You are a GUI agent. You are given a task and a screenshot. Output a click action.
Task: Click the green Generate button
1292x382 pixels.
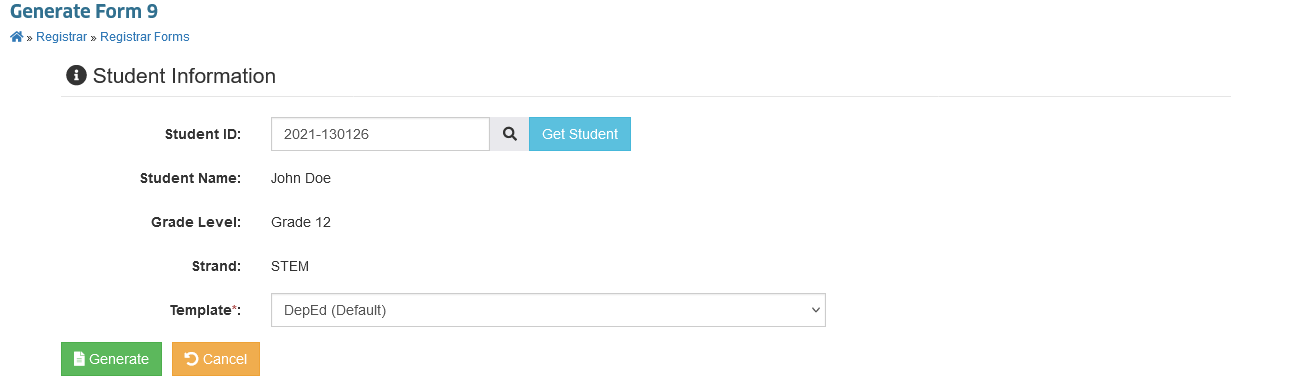[x=111, y=359]
